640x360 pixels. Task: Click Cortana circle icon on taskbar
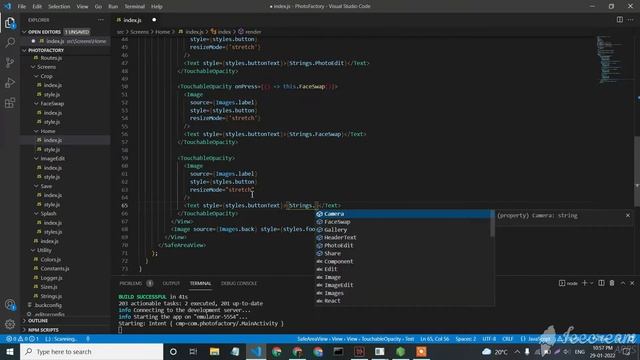pyautogui.click(x=173, y=351)
